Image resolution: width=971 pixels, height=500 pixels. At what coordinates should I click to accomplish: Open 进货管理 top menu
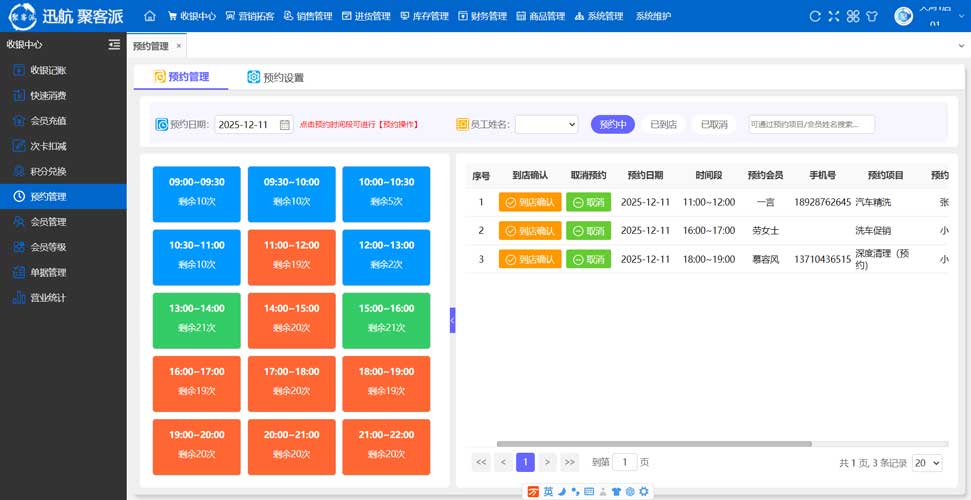[x=366, y=16]
